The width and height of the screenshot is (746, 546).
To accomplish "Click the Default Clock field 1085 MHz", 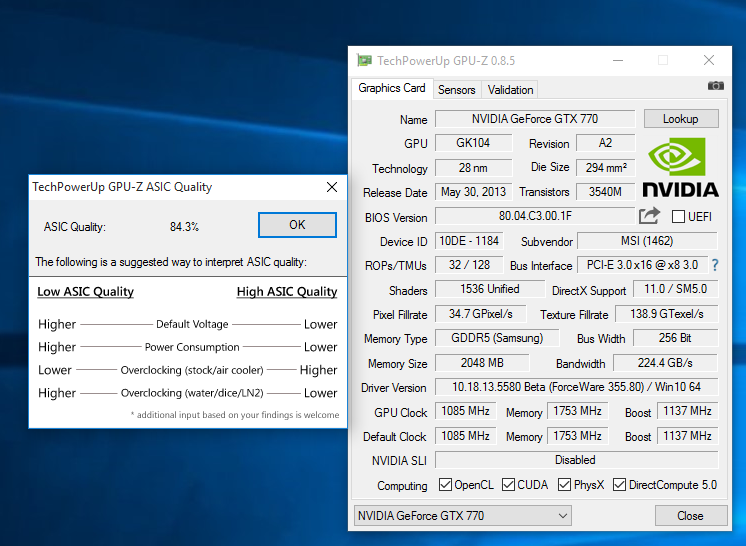I will [465, 436].
